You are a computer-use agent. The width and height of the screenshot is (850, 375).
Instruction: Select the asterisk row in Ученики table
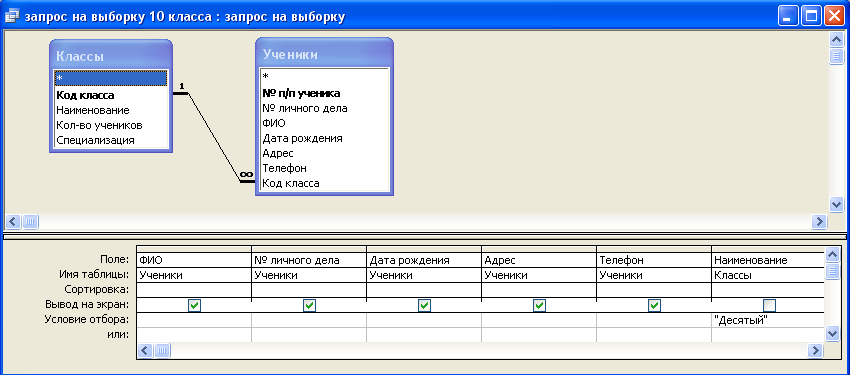[x=324, y=76]
